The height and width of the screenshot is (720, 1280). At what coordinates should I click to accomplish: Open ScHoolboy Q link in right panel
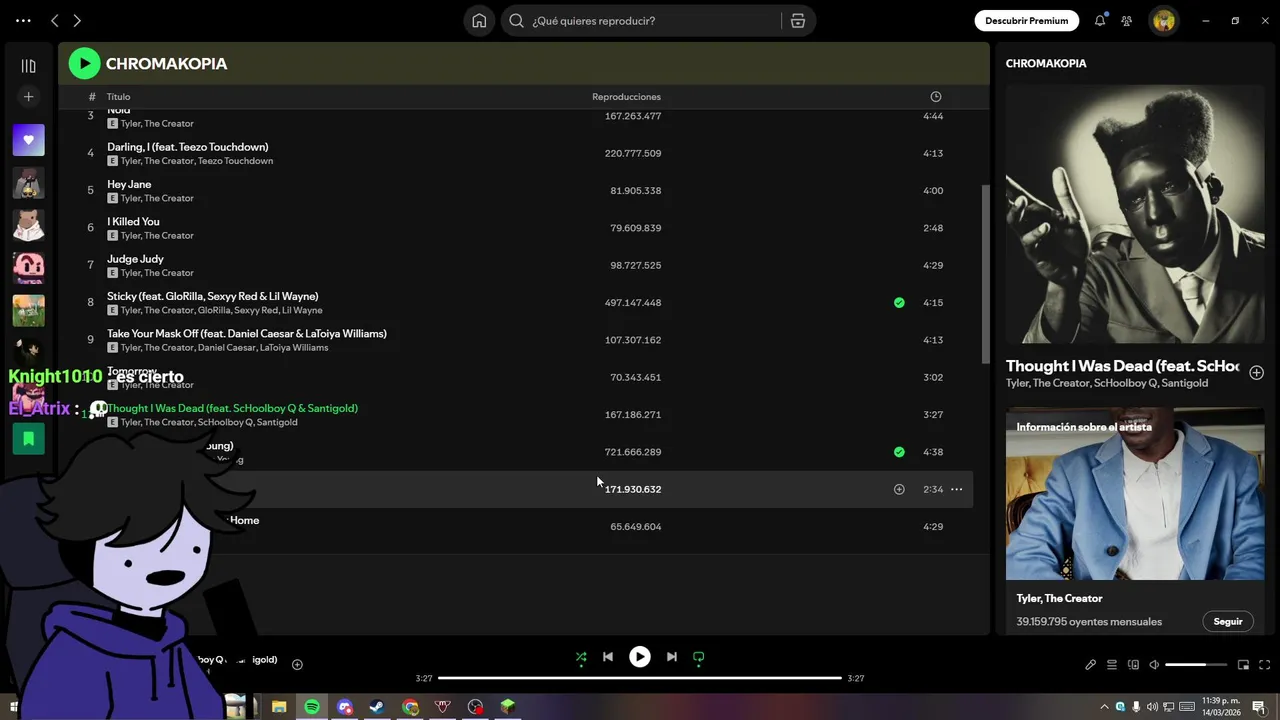[1124, 383]
